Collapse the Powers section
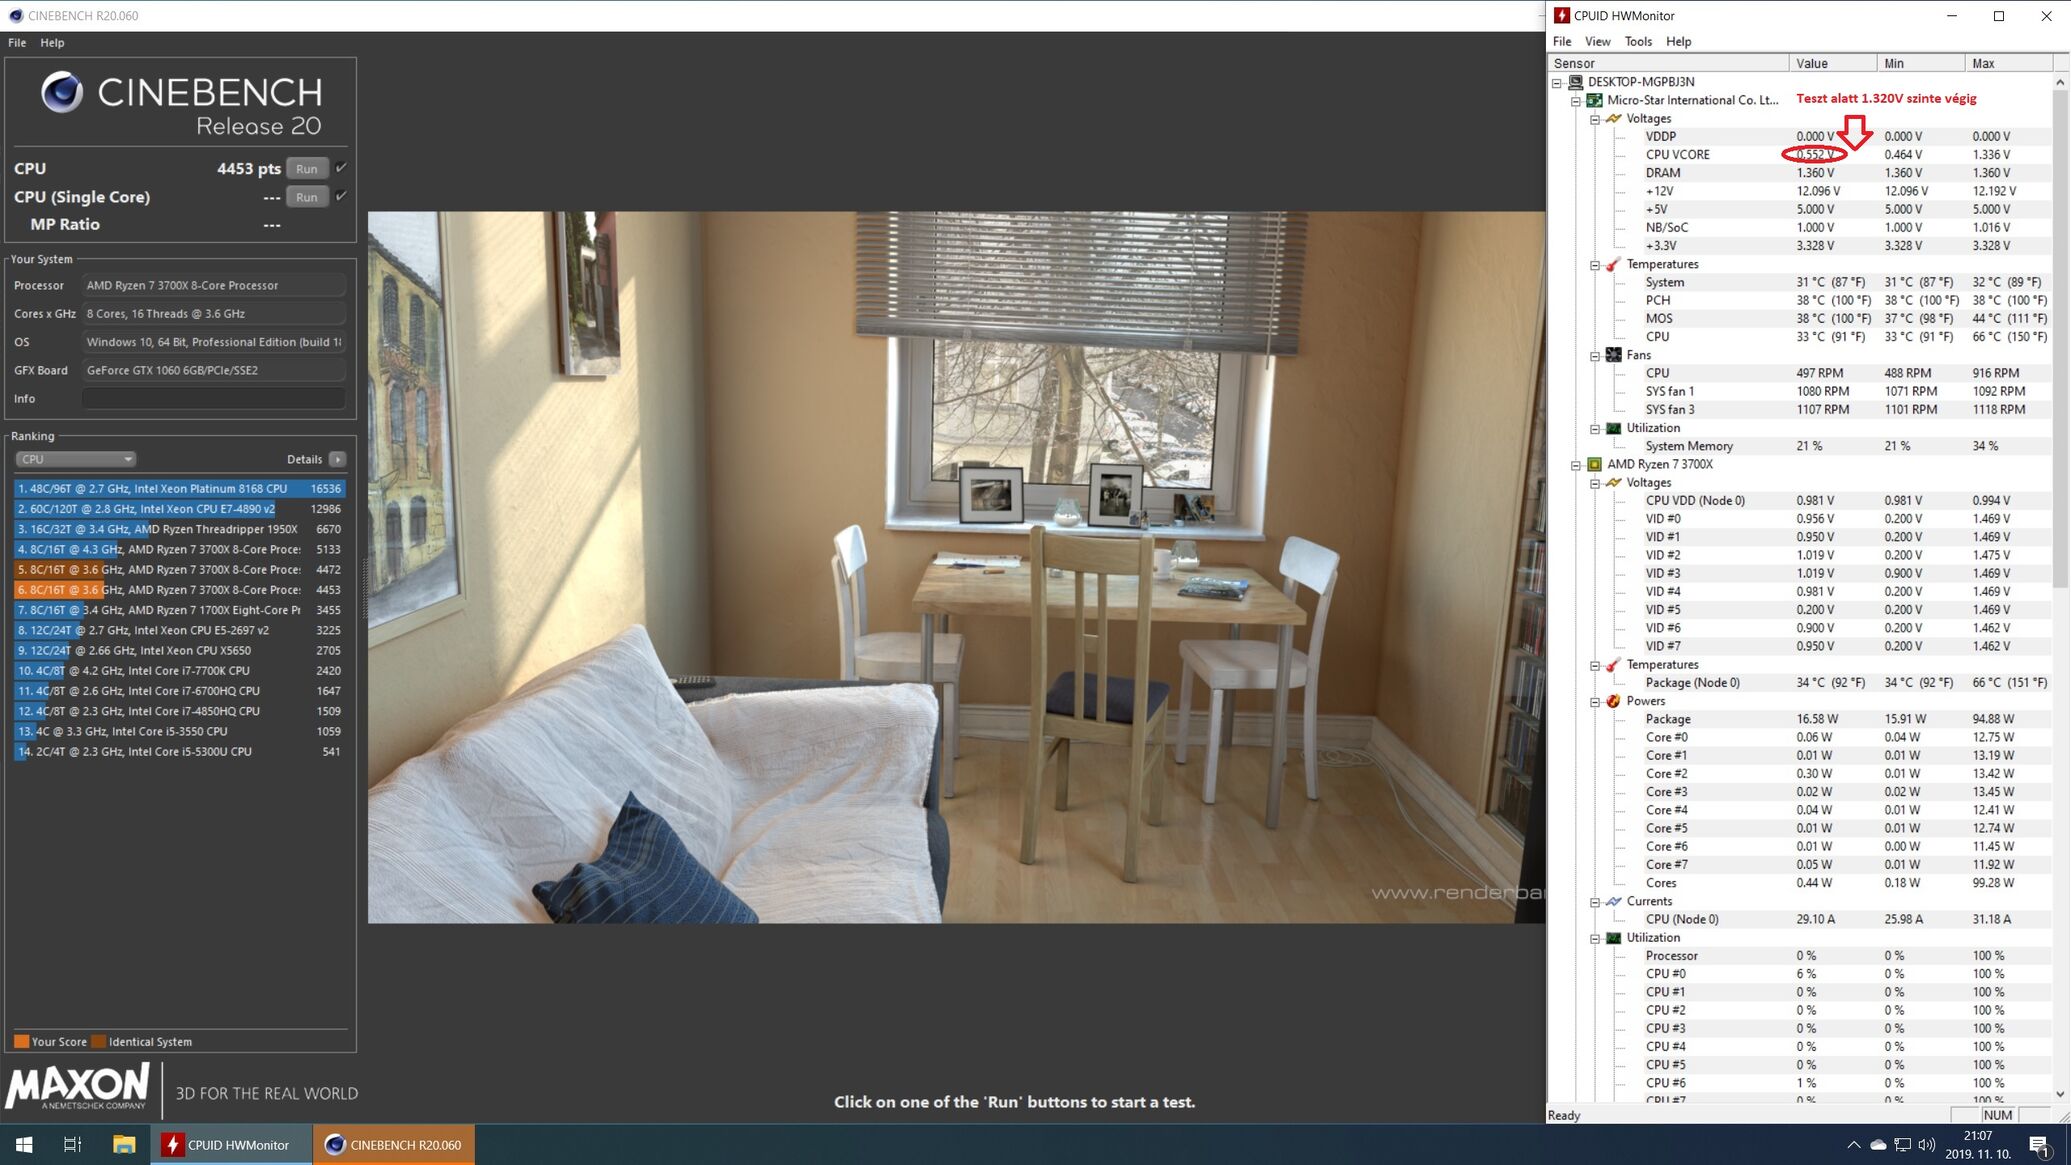 1595,701
